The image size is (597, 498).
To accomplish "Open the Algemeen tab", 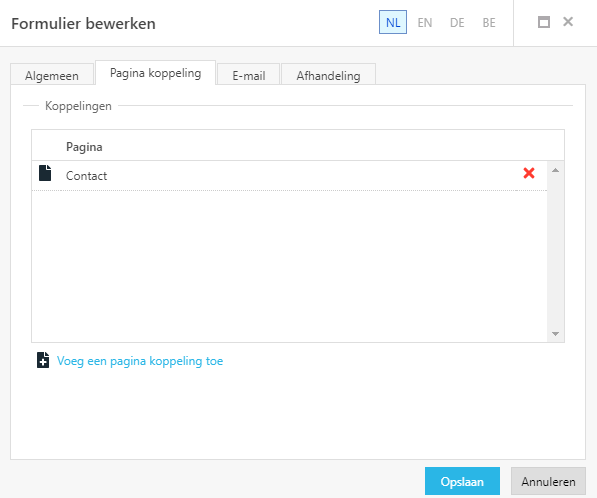I will pos(52,75).
